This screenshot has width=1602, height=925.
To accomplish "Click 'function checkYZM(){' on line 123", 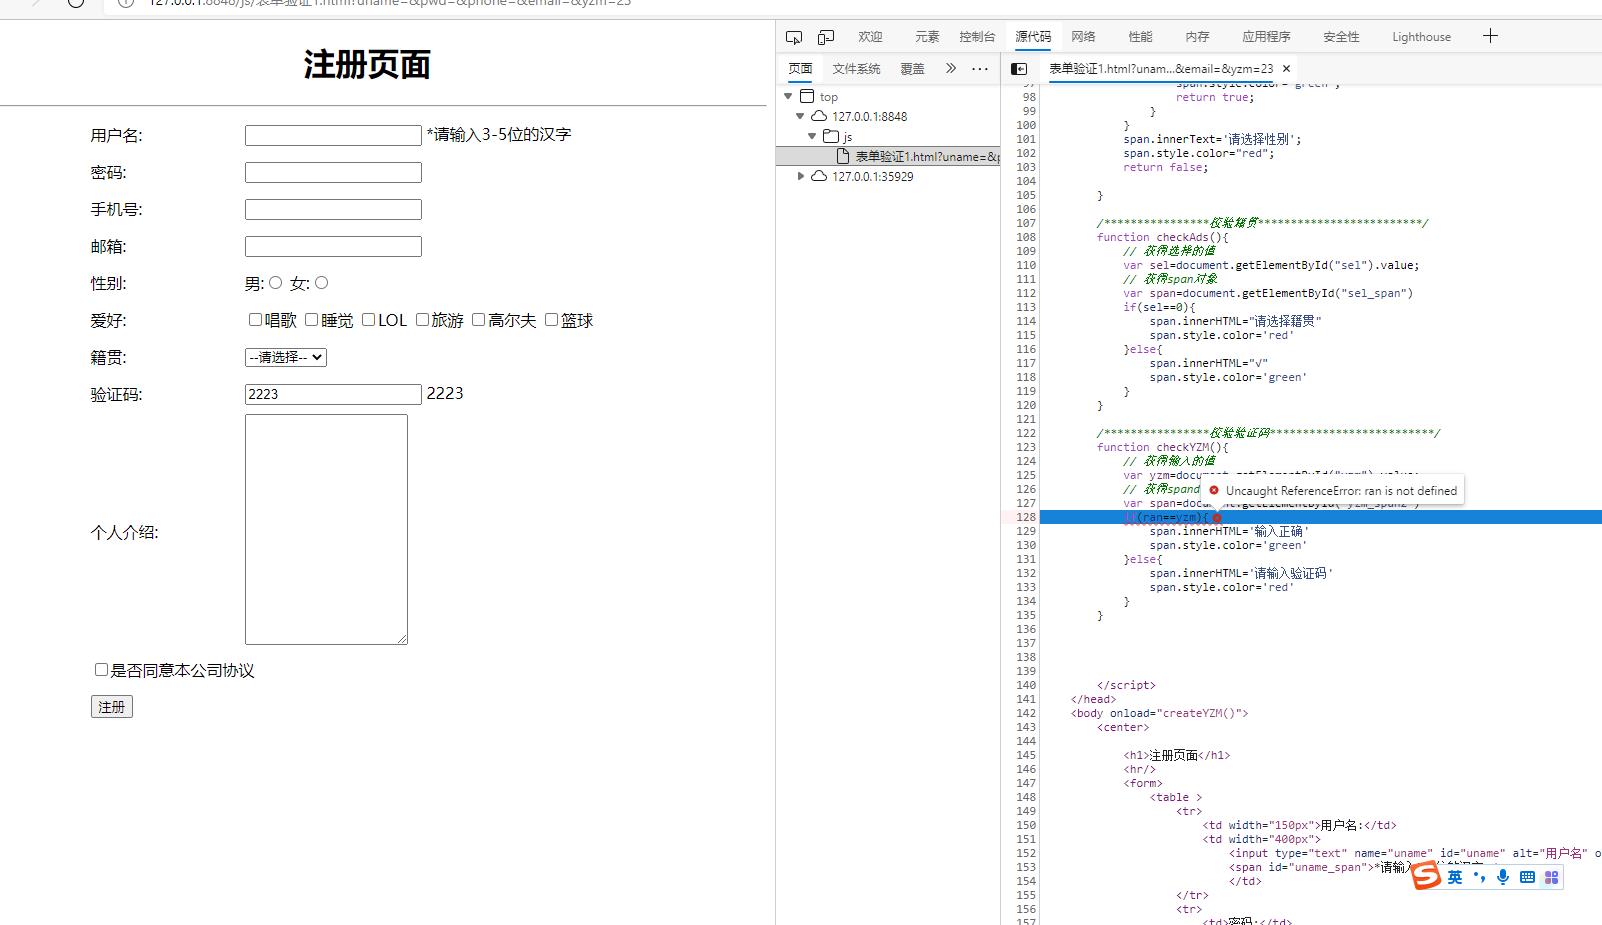I will pyautogui.click(x=1162, y=447).
